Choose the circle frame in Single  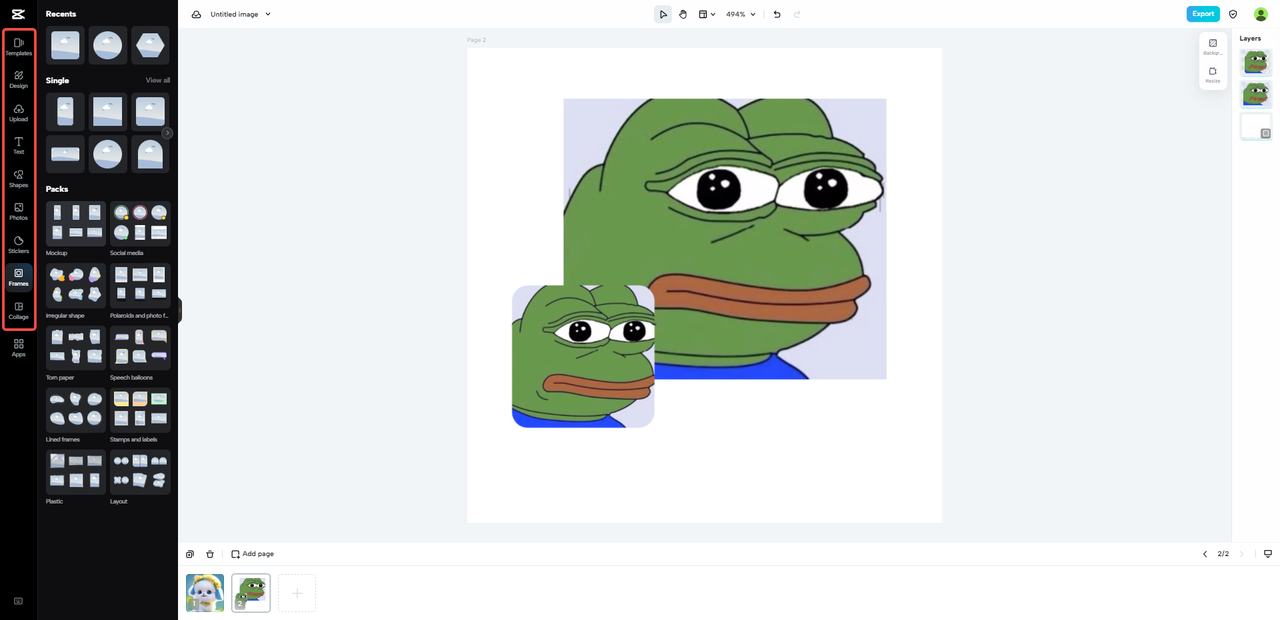coord(108,154)
